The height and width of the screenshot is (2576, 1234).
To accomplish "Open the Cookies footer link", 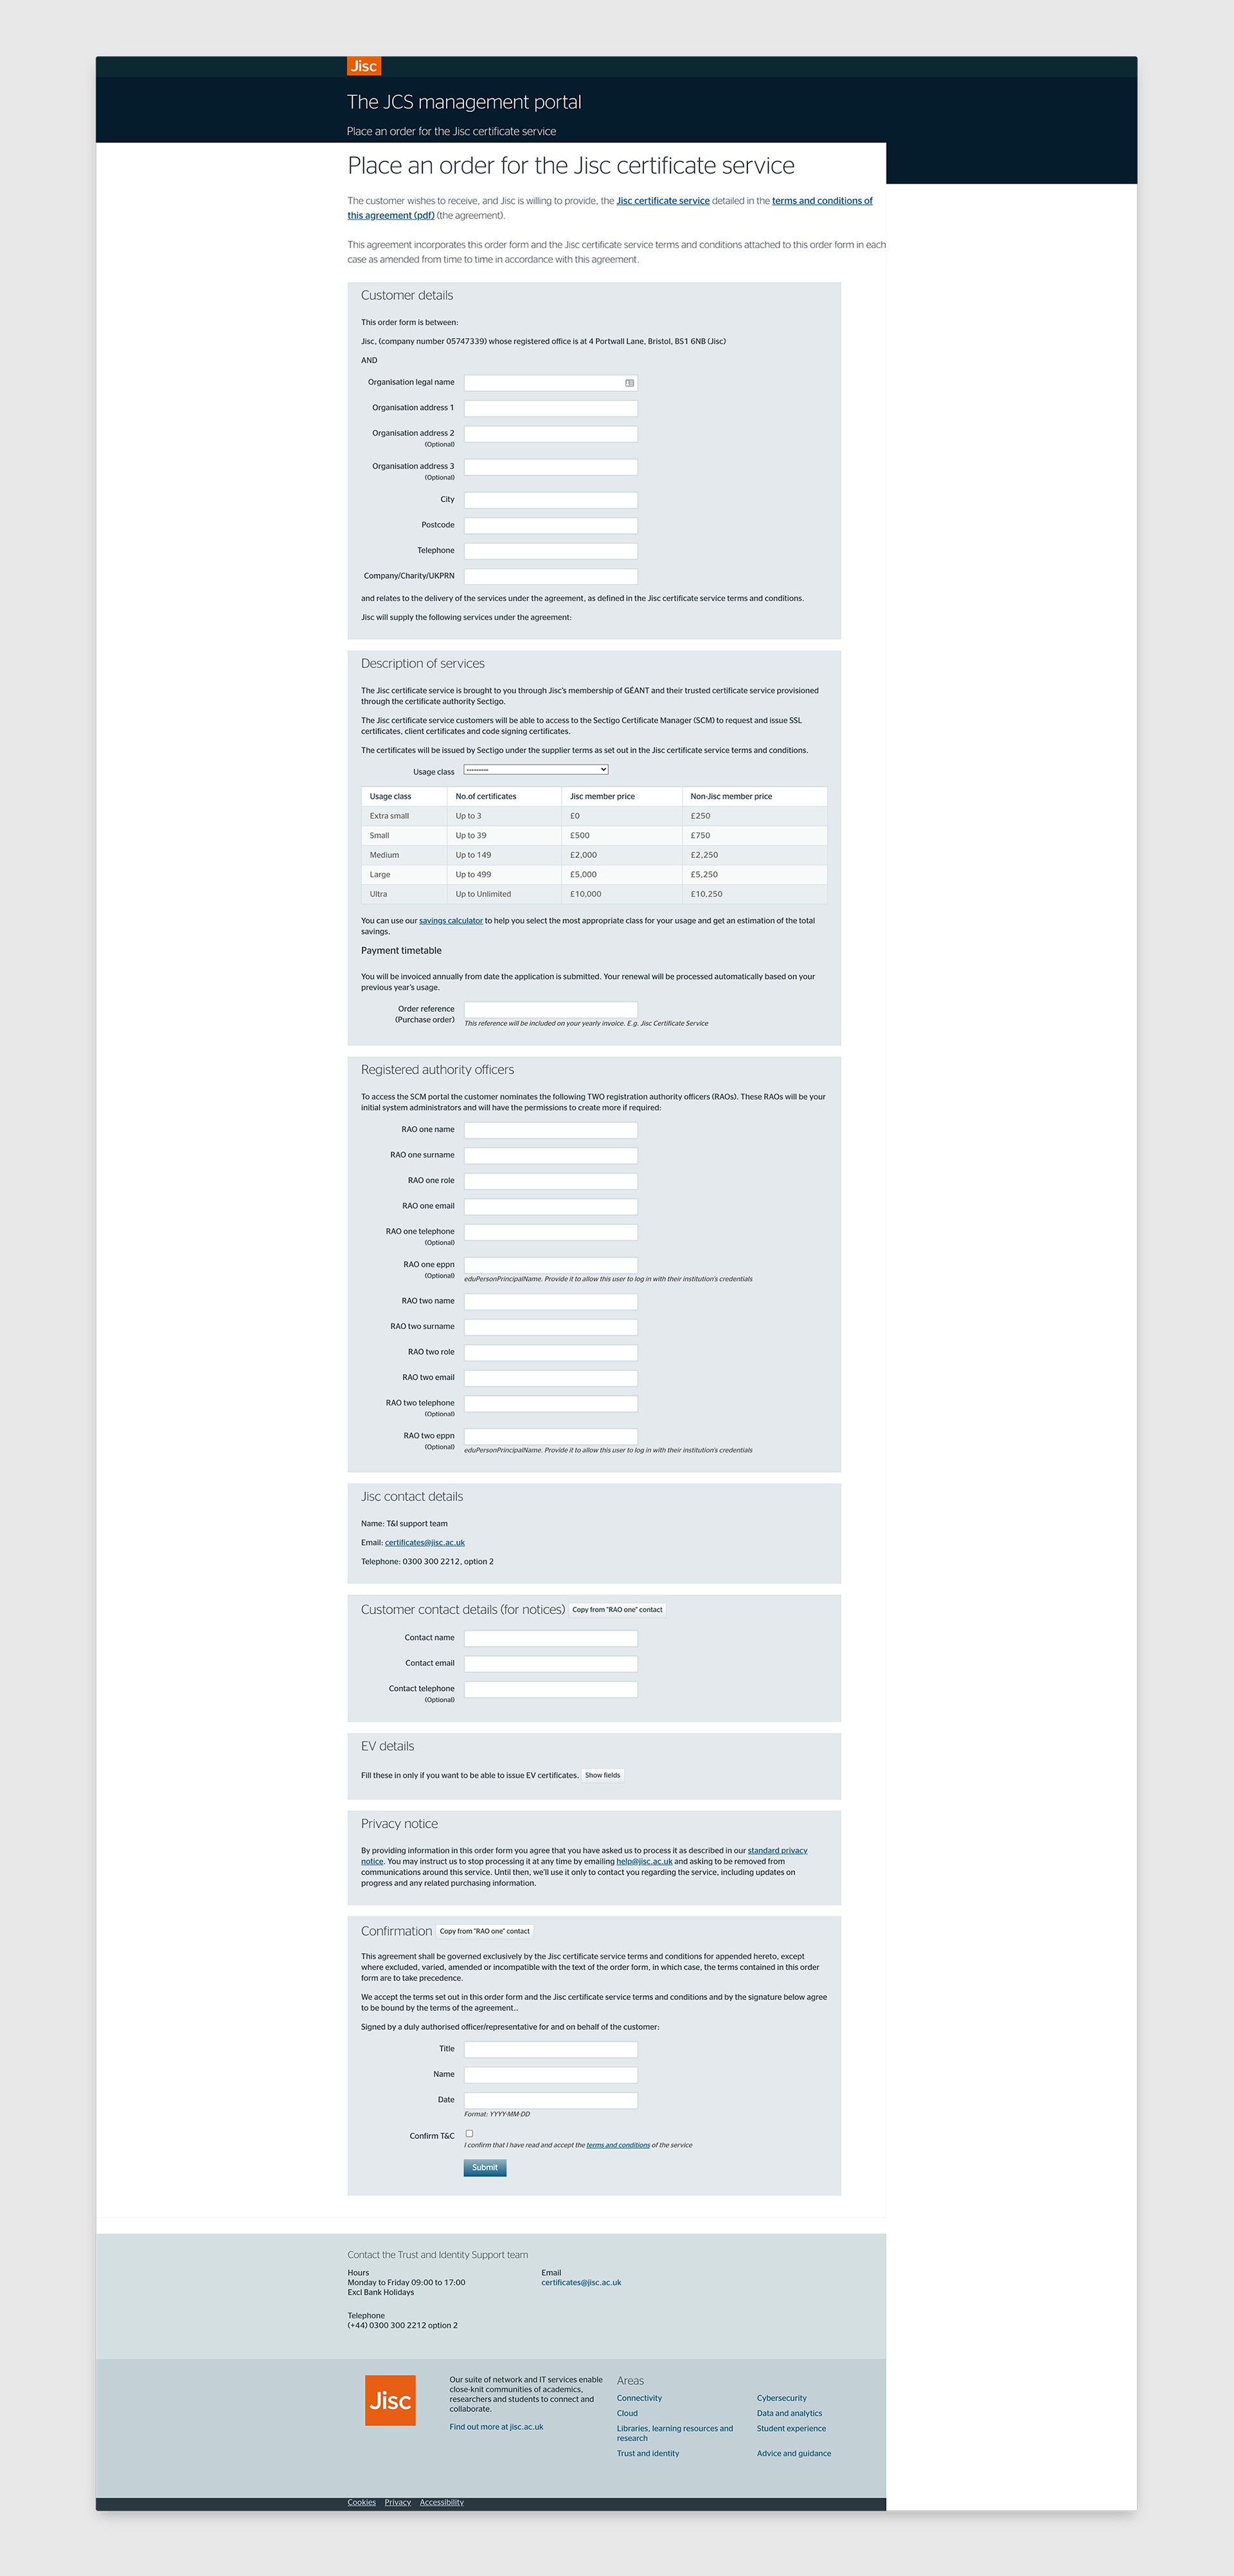I will point(362,2502).
